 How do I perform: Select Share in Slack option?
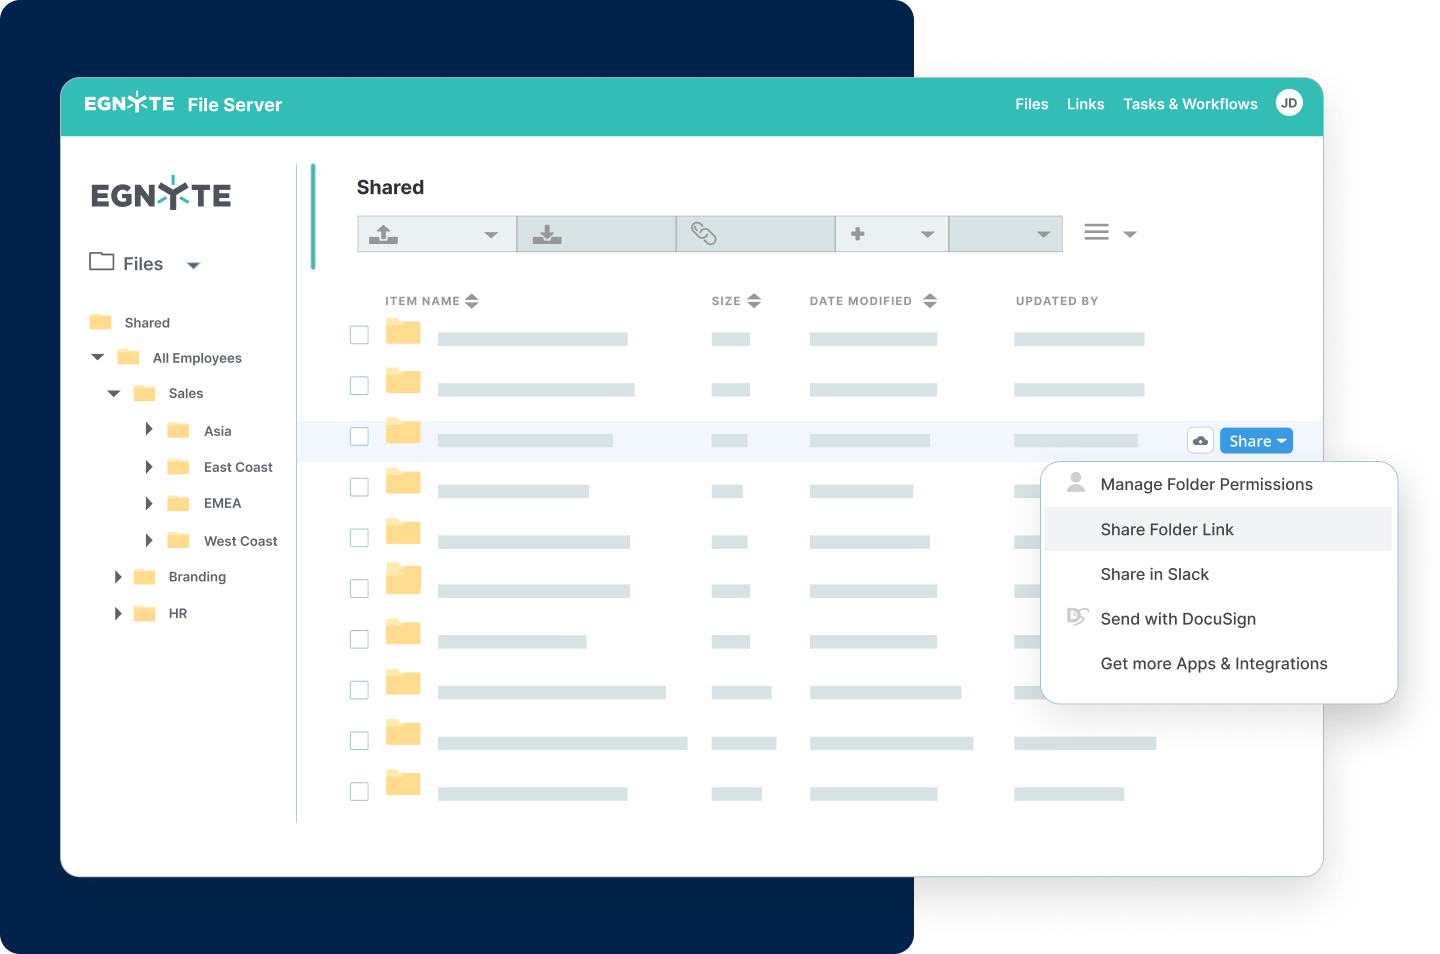coord(1155,574)
